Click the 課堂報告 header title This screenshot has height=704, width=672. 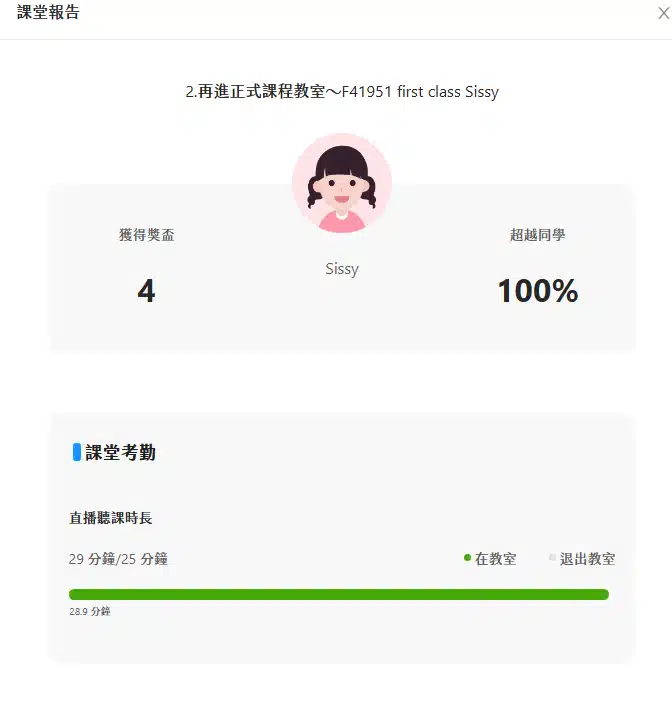pyautogui.click(x=48, y=14)
